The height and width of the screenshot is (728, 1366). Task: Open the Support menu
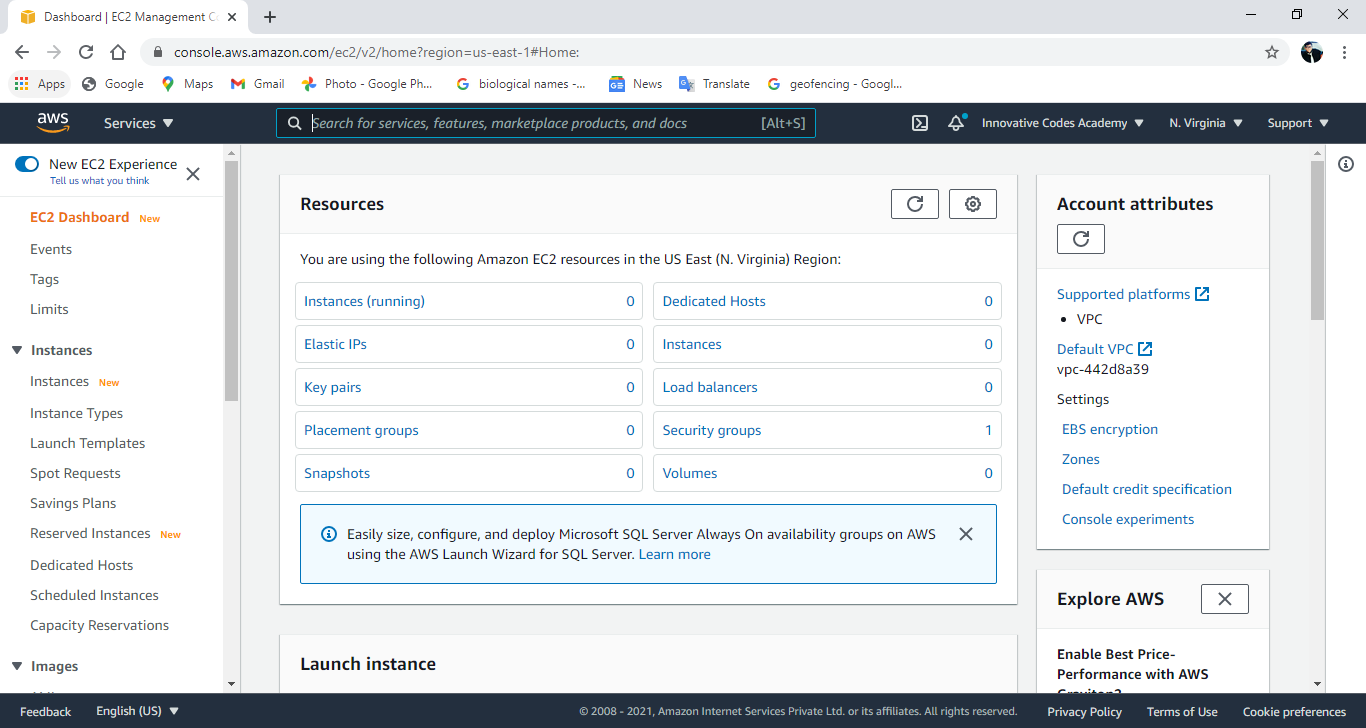(1297, 122)
